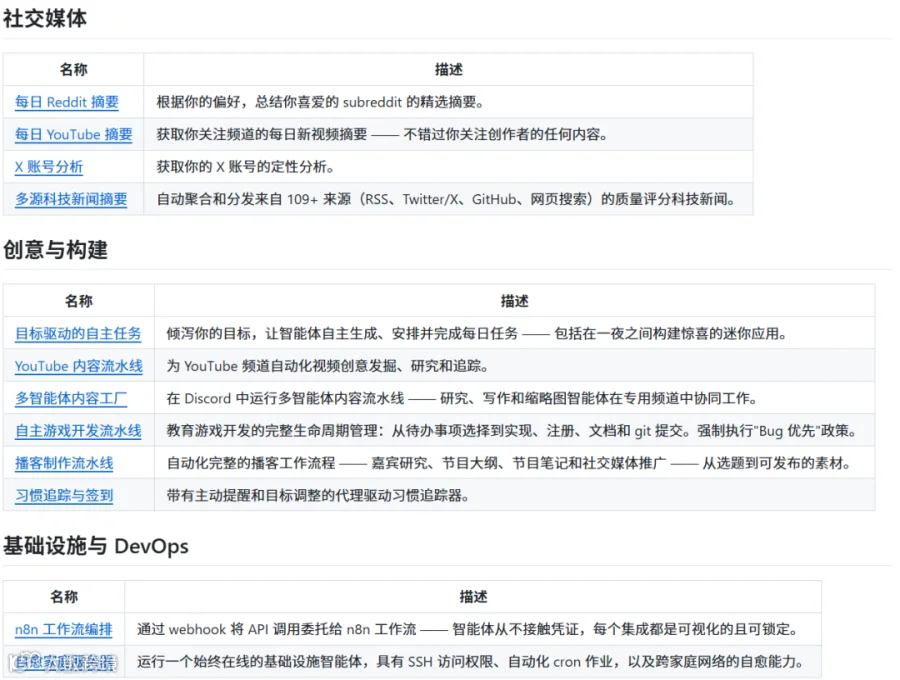Open the 习惯追踪与签到 link
Screen dimensions: 900x680
64,495
